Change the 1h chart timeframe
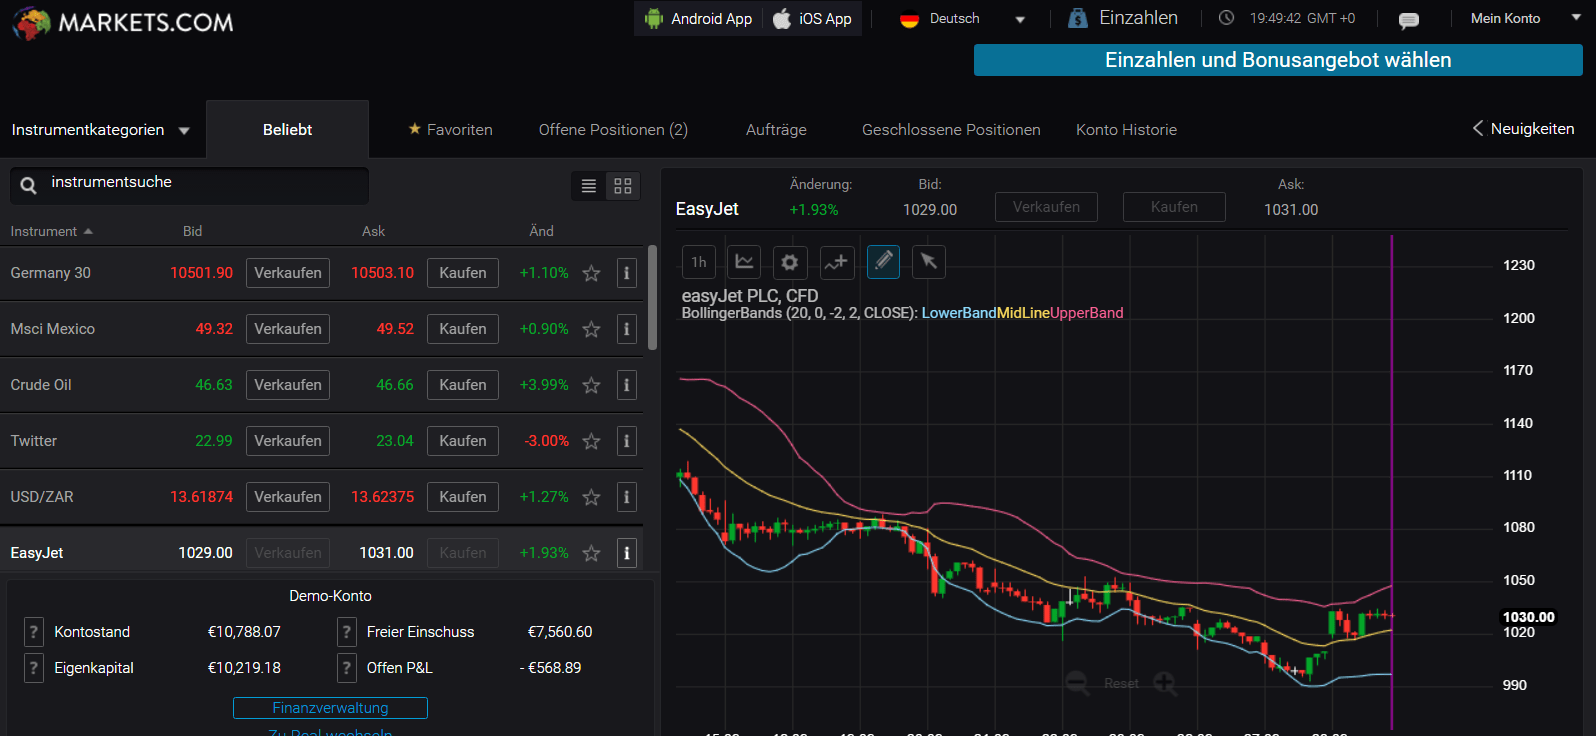The image size is (1596, 736). (699, 262)
